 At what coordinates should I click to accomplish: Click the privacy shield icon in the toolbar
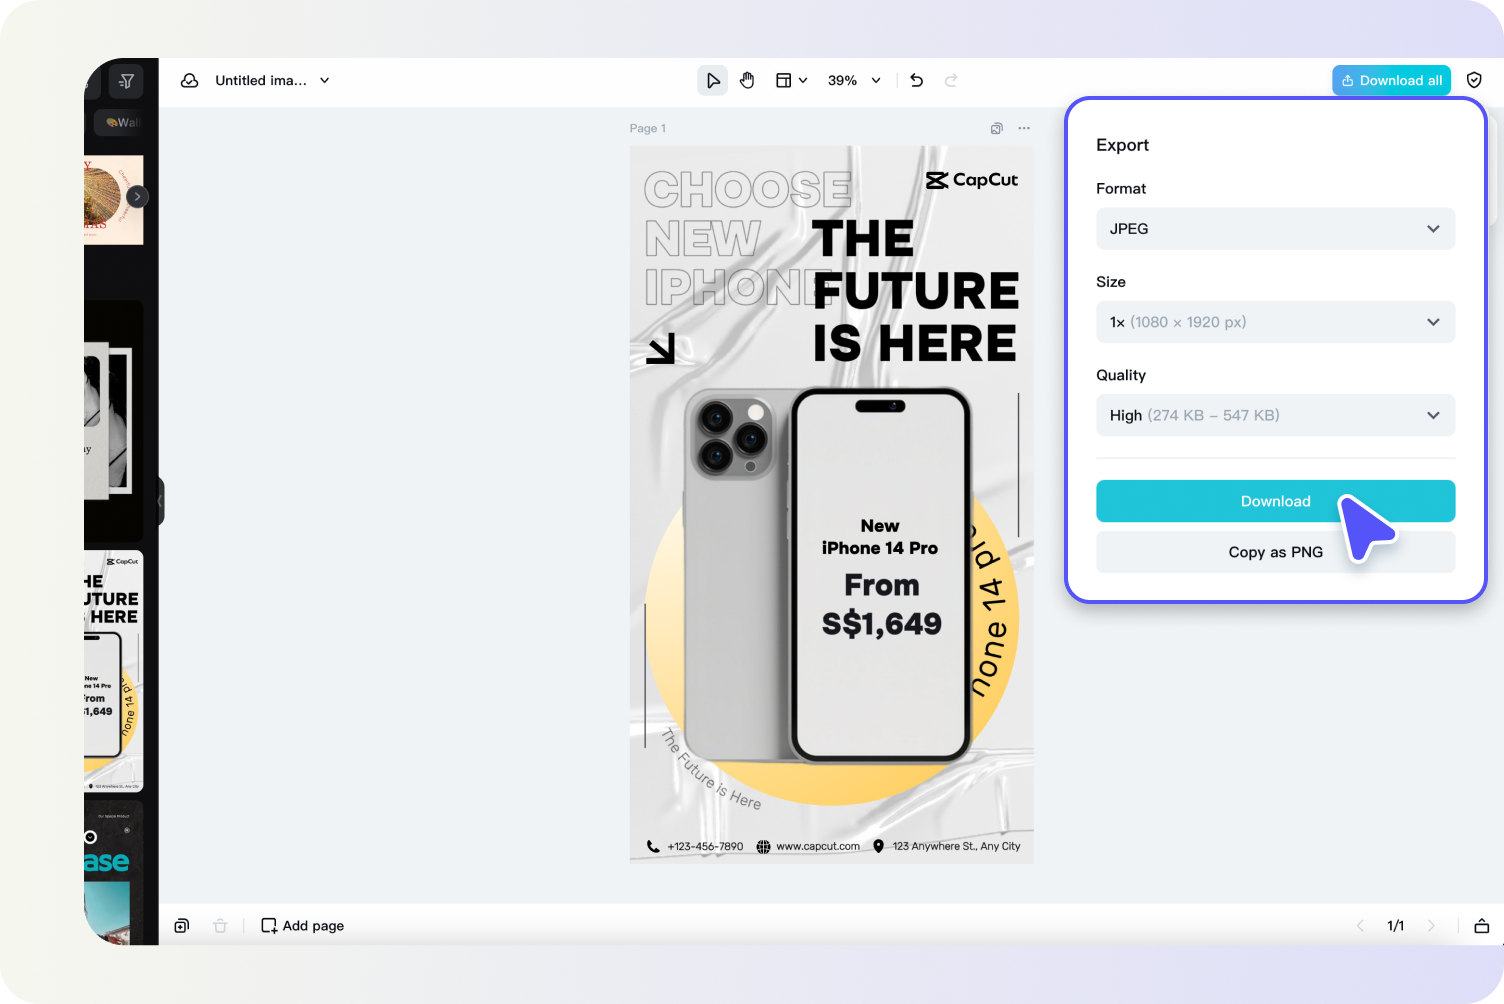1474,80
